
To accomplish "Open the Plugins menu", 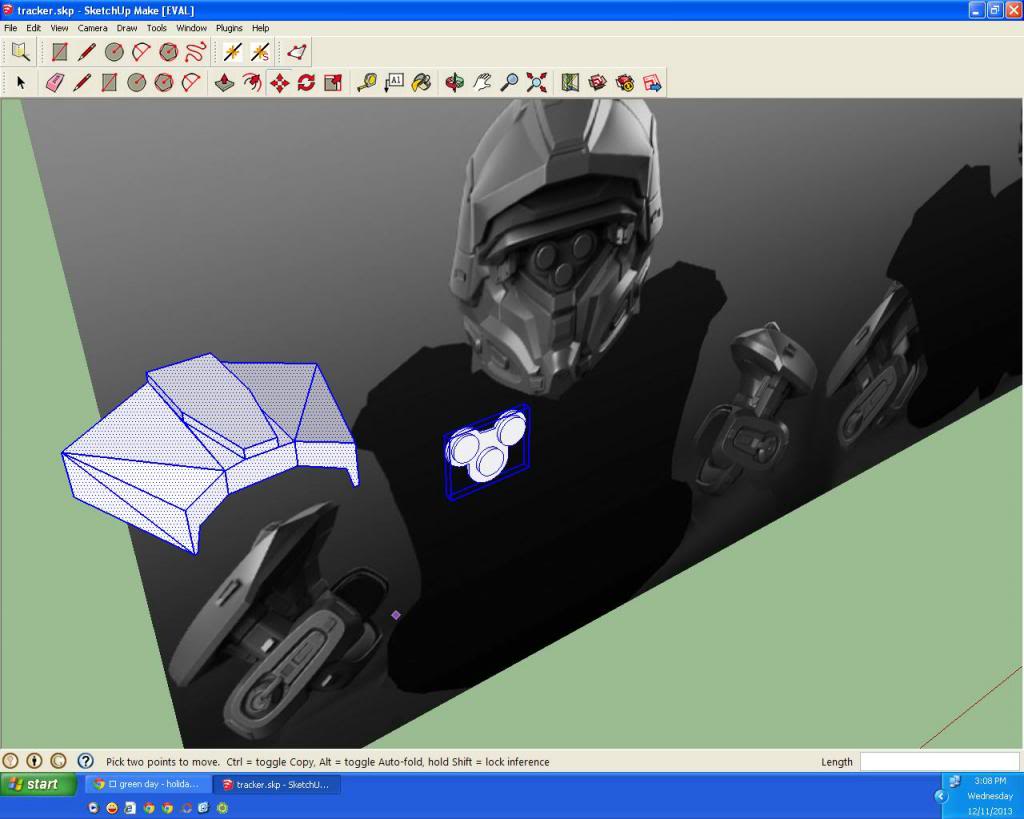I will click(229, 28).
